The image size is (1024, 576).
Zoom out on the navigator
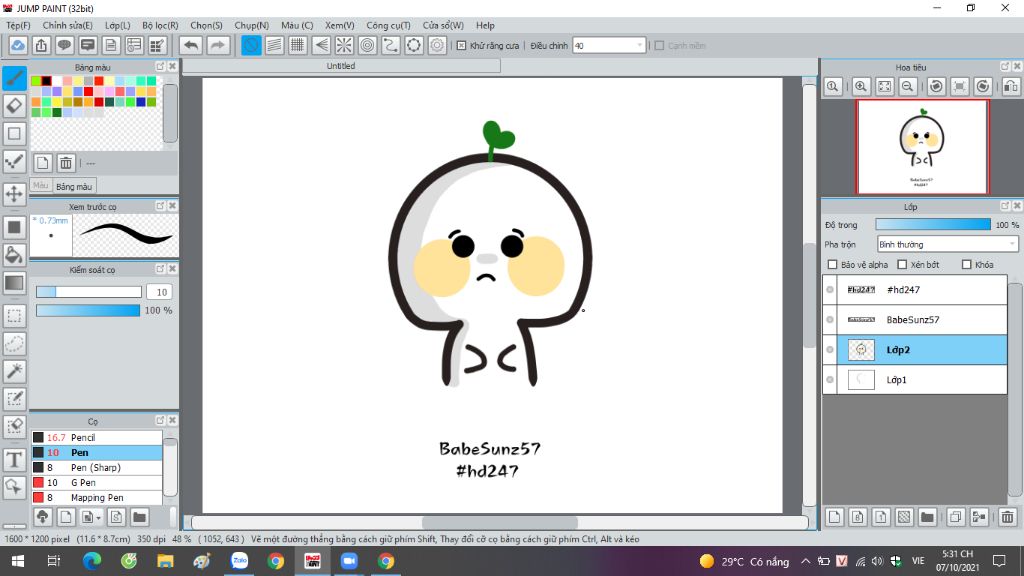(x=908, y=86)
